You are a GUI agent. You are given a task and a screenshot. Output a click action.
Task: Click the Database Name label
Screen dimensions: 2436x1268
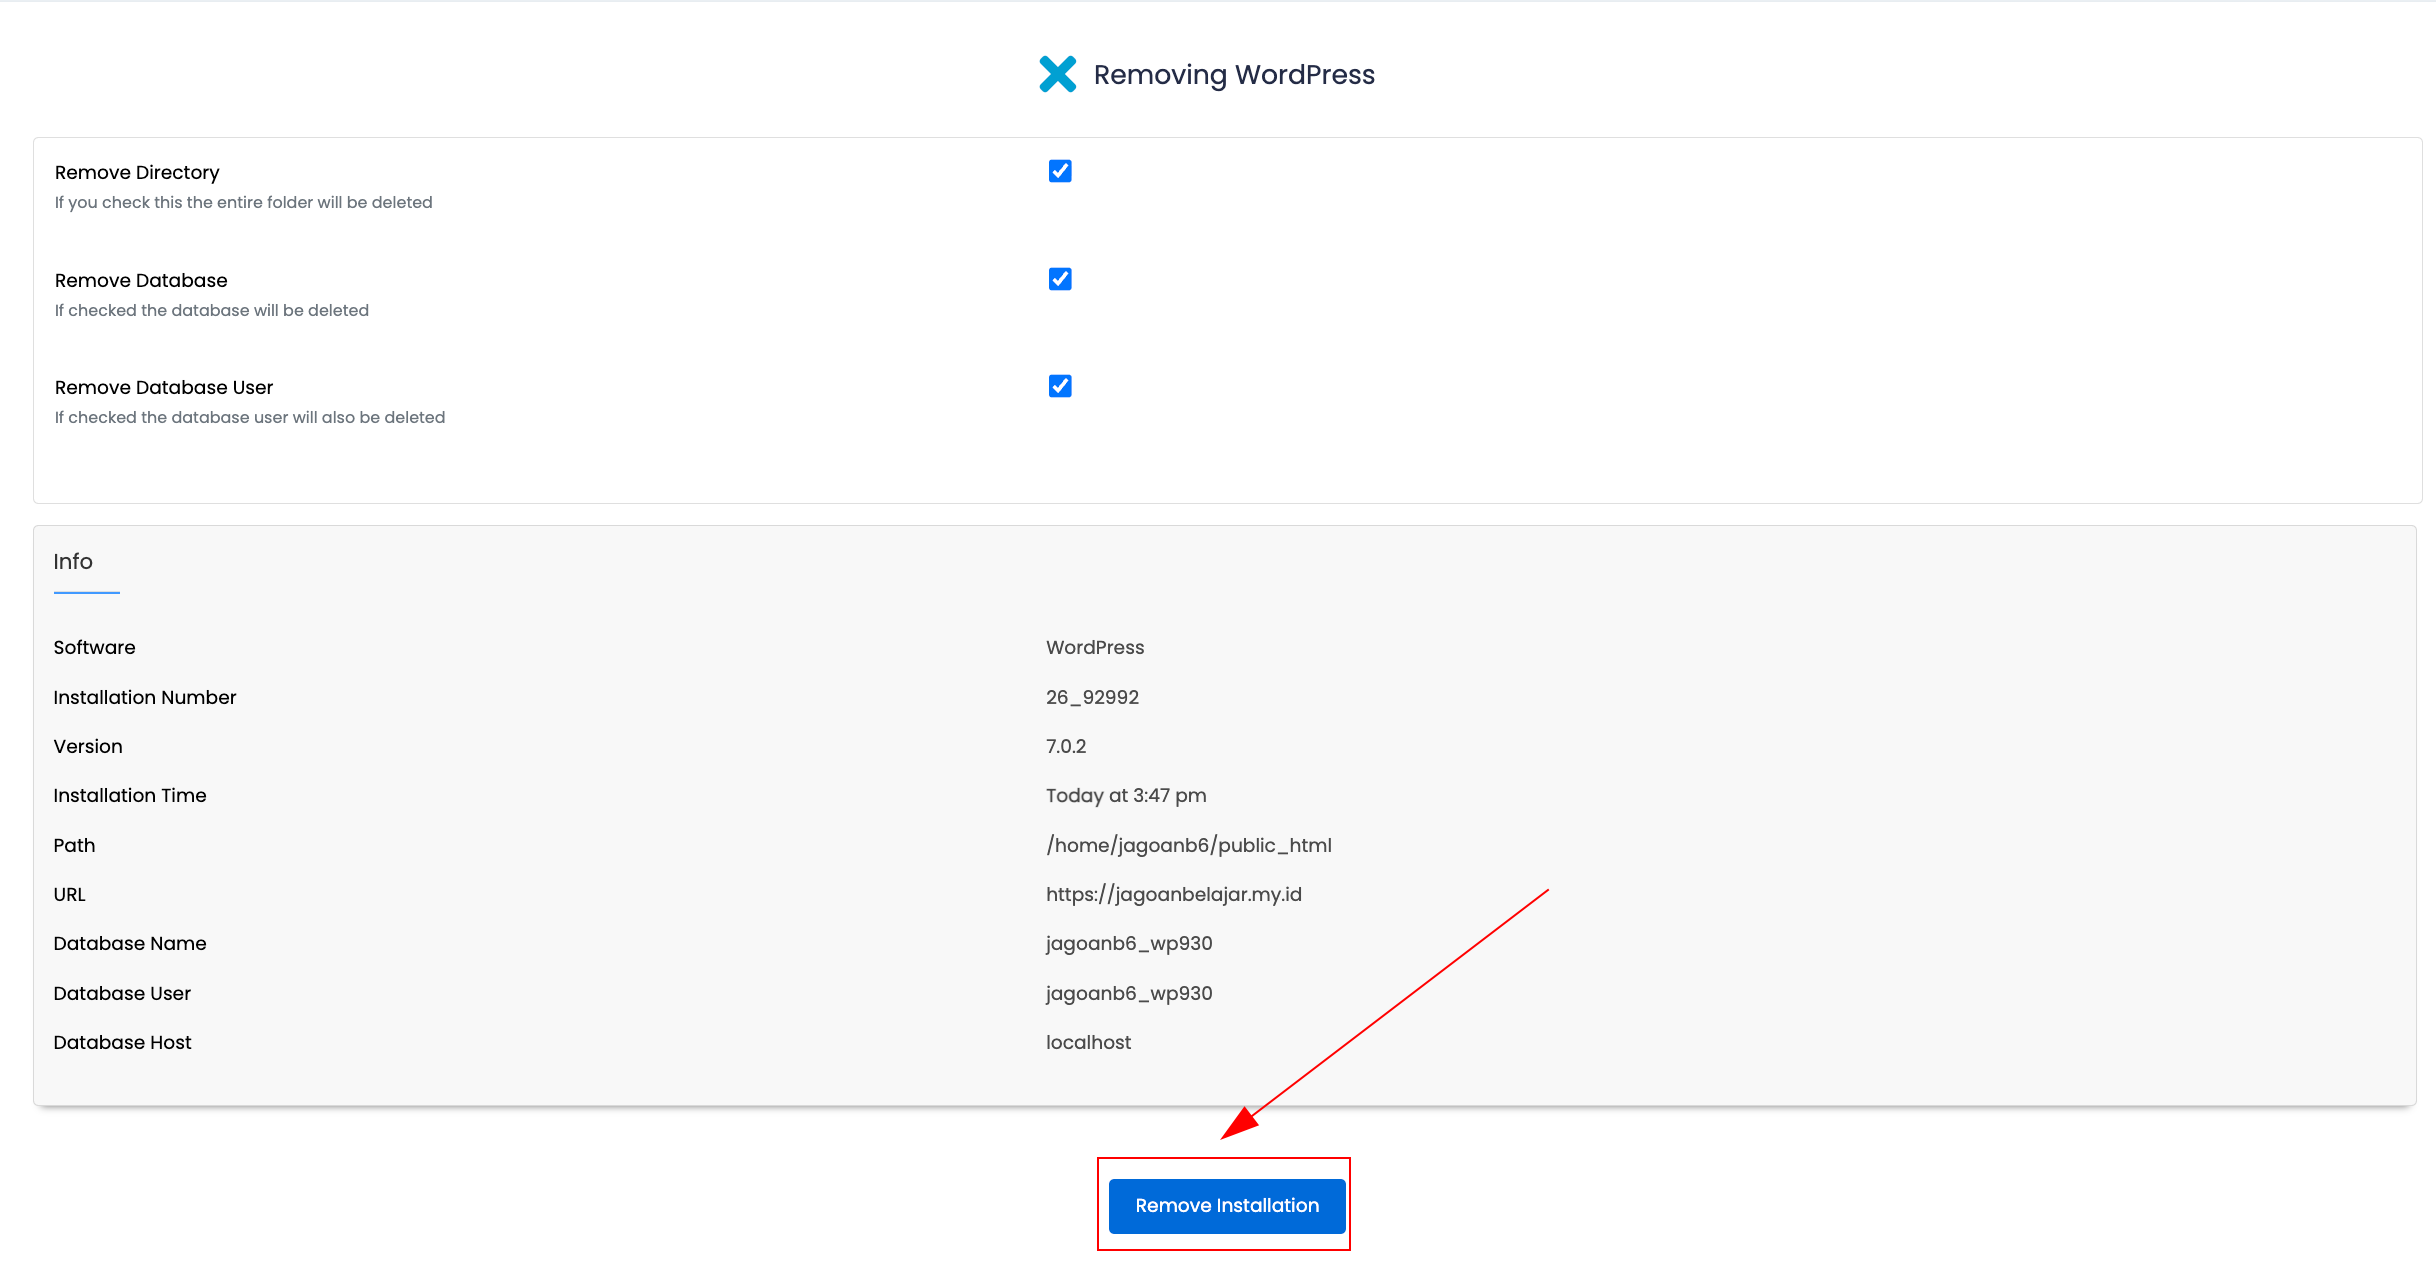point(130,944)
